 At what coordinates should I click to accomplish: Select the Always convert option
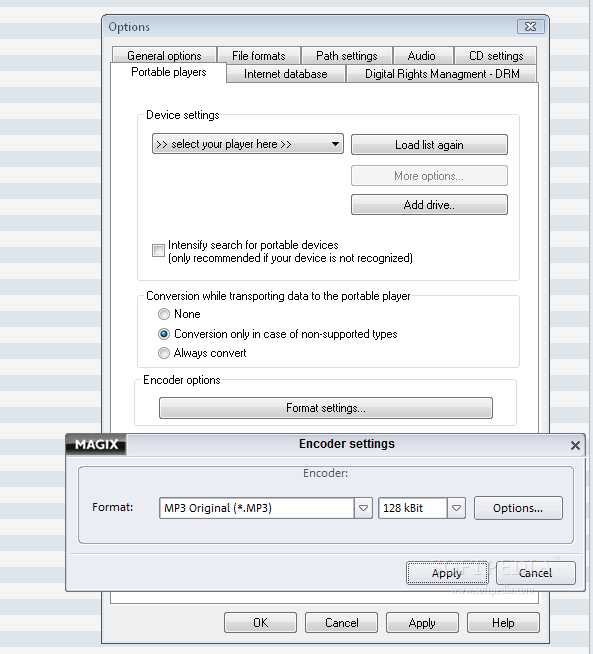164,353
